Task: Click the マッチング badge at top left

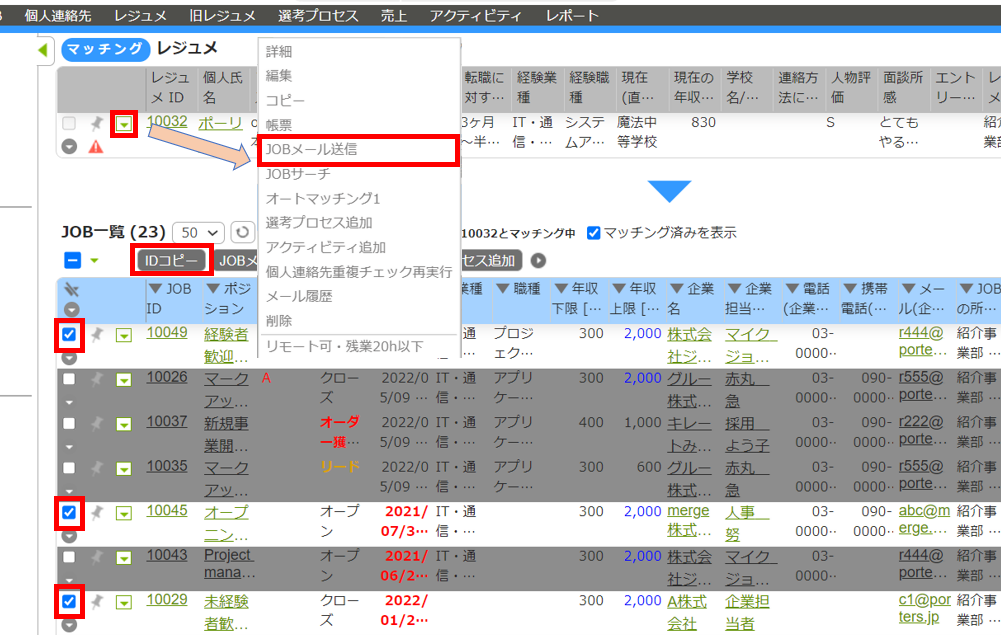Action: coord(104,49)
